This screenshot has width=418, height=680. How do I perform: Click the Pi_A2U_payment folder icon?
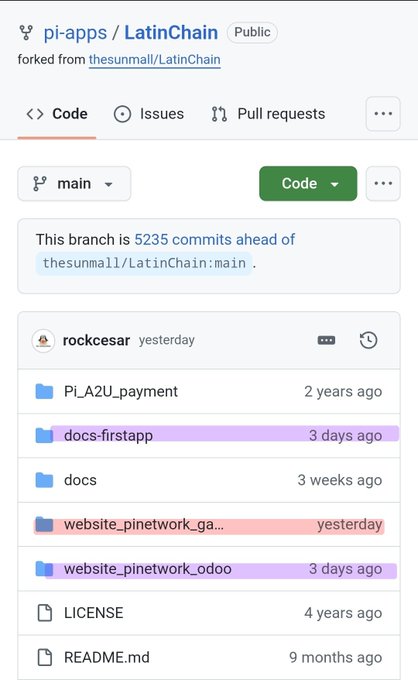(x=44, y=392)
